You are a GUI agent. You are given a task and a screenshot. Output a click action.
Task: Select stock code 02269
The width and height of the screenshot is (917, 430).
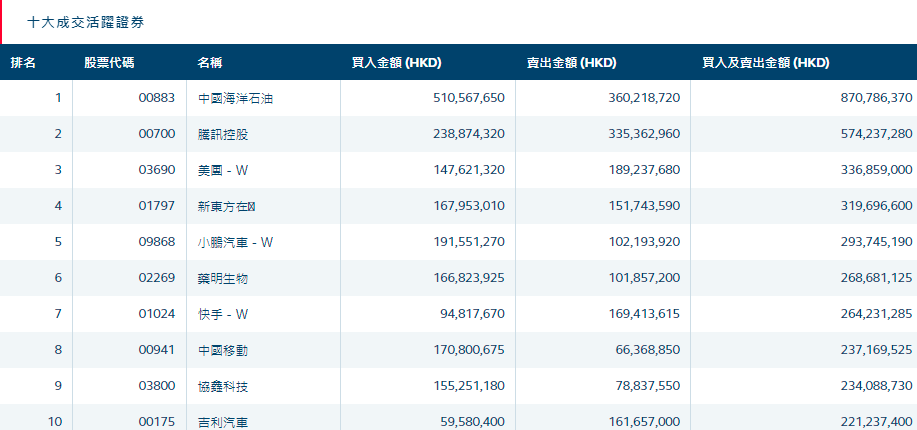tap(157, 278)
